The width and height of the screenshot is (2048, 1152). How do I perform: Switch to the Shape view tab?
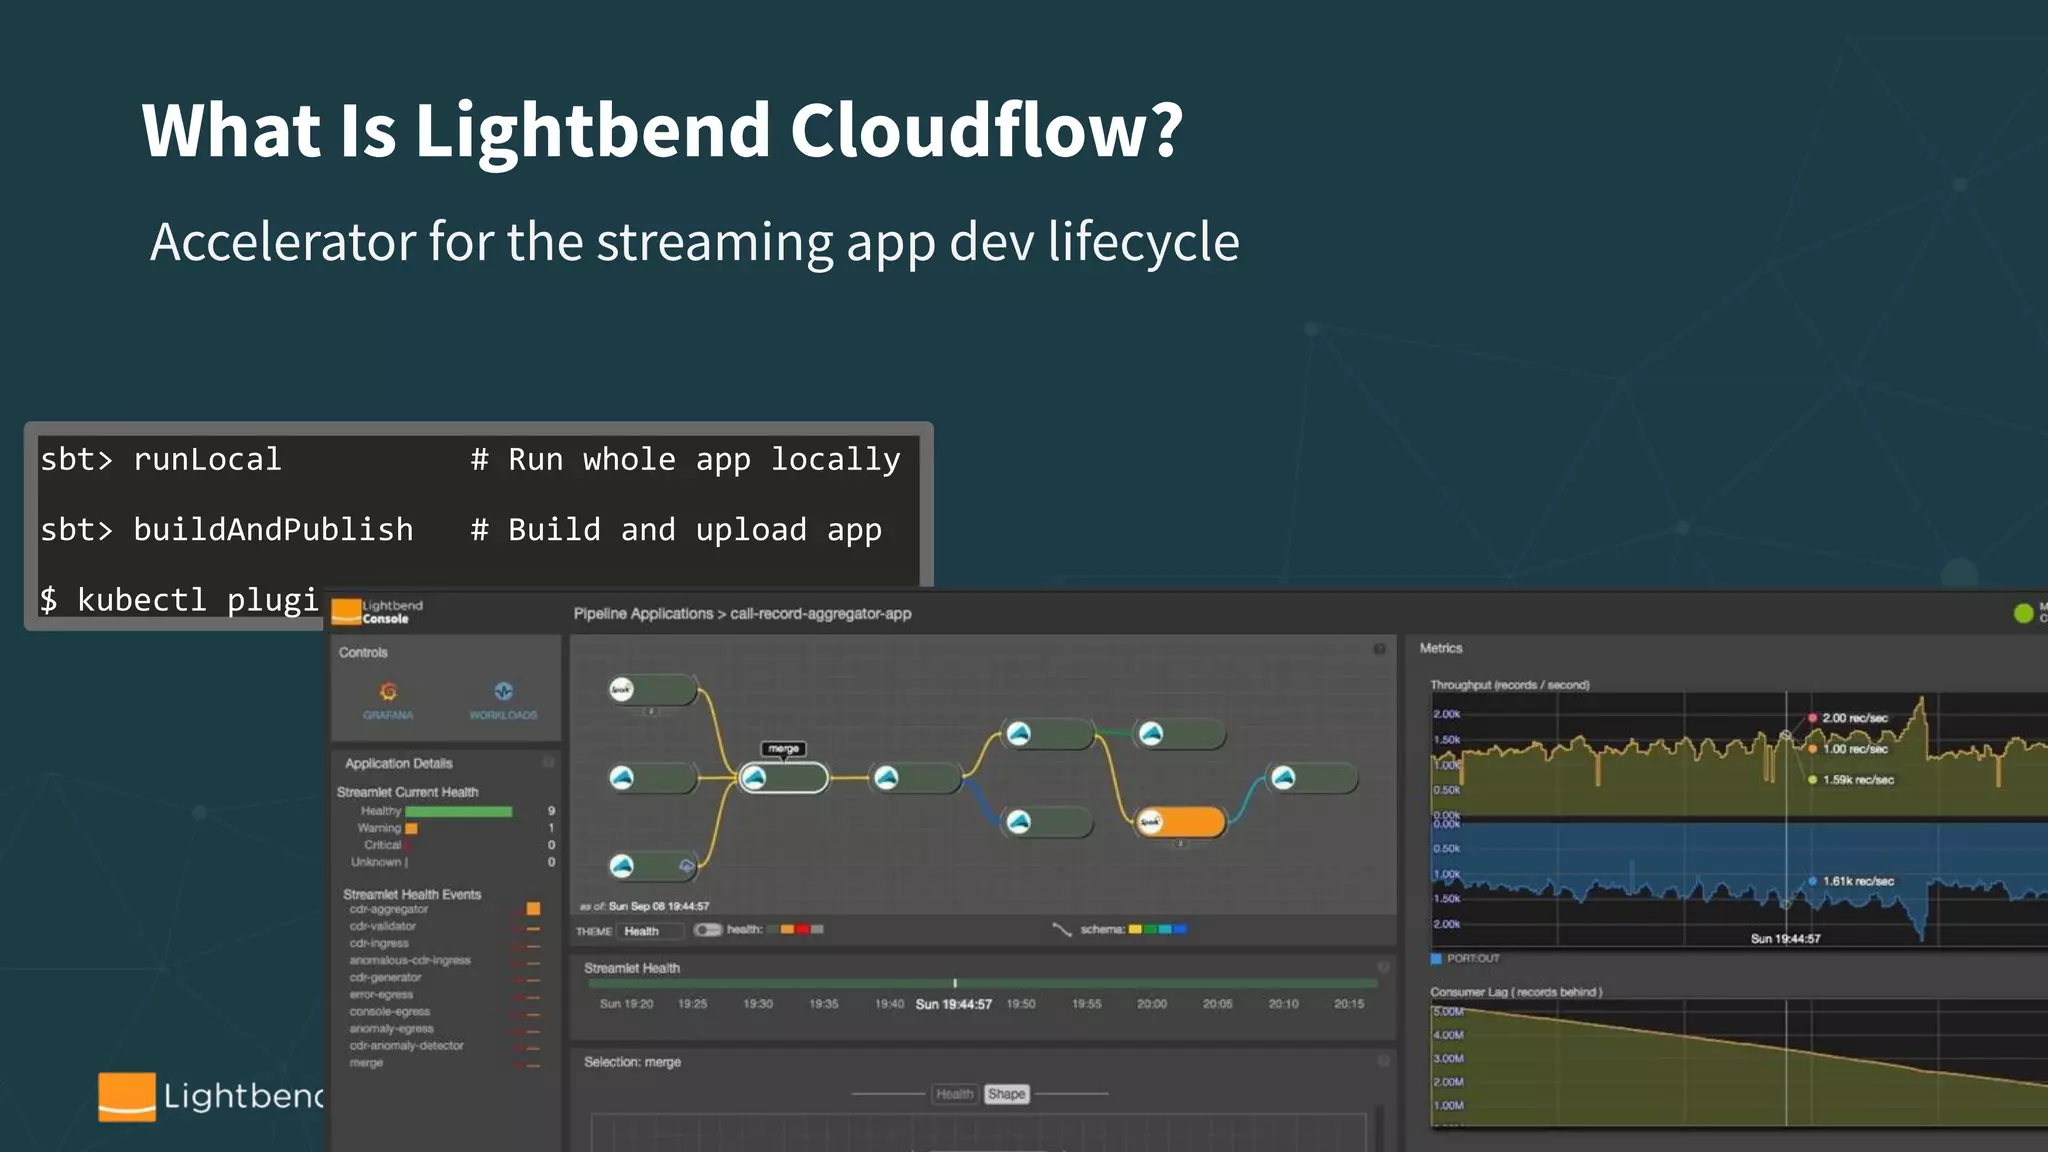[1006, 1094]
